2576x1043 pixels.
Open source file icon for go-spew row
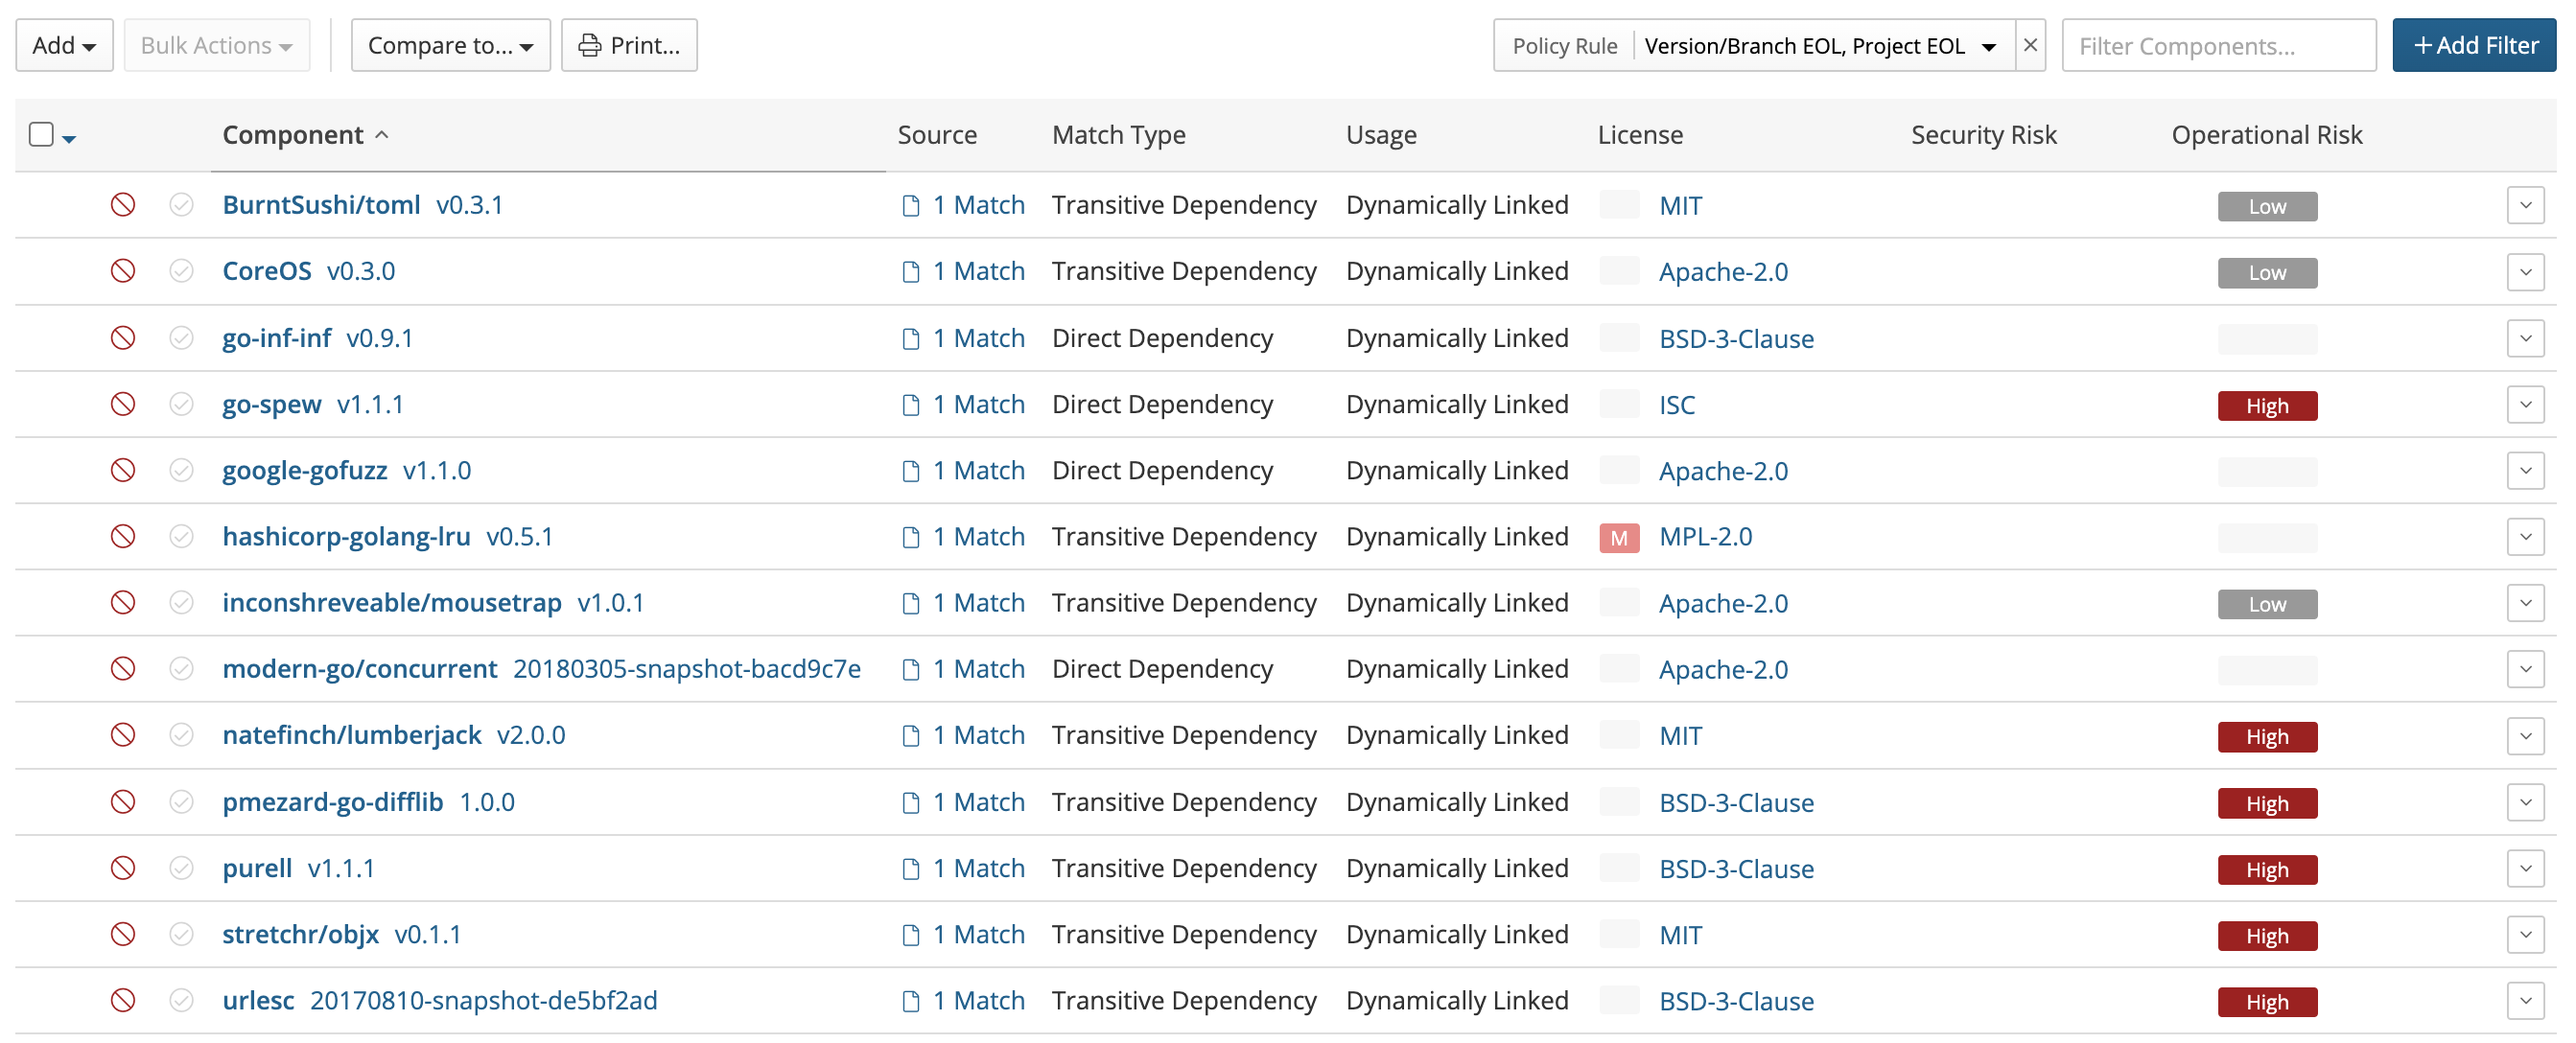(910, 404)
